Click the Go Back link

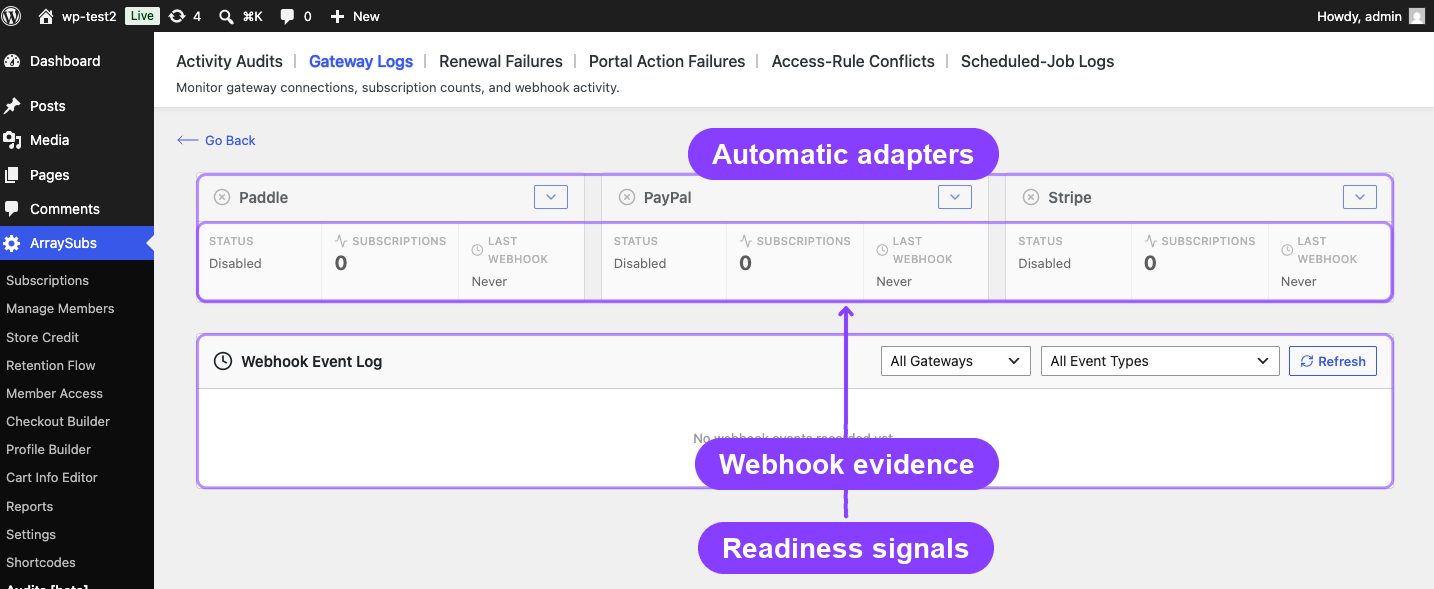(217, 141)
